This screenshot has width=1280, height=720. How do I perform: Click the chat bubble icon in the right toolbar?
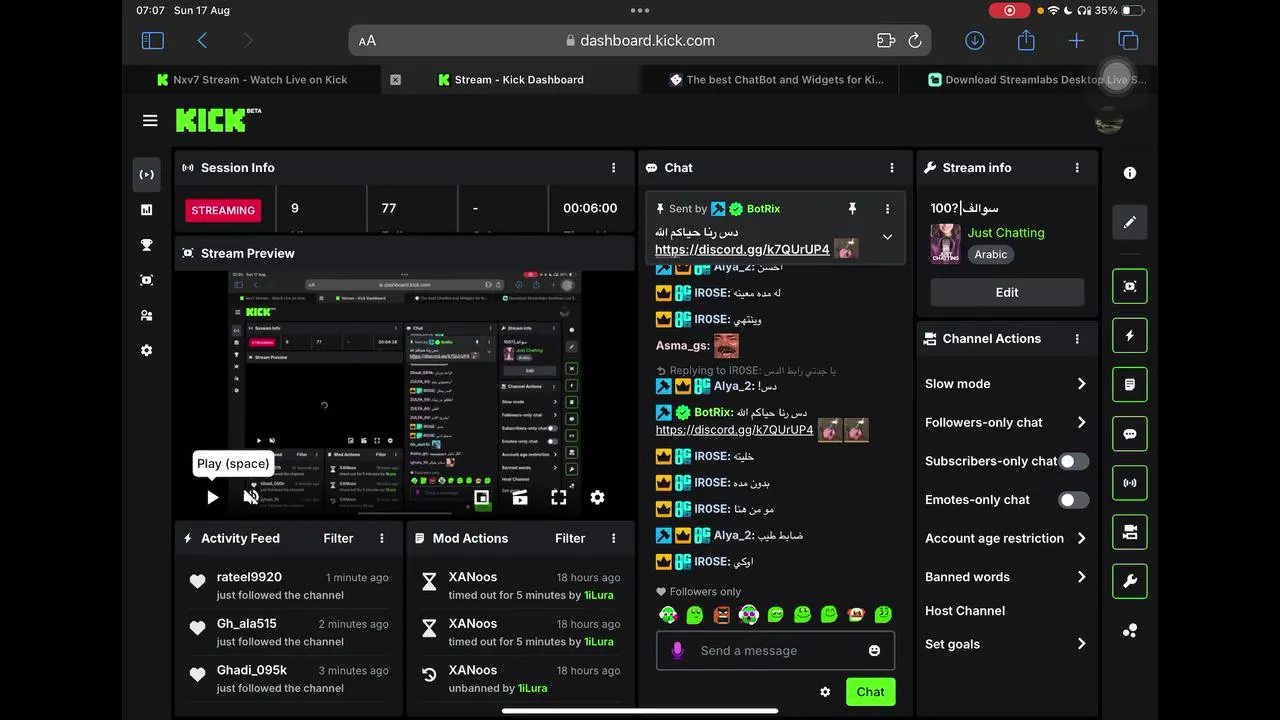1130,434
